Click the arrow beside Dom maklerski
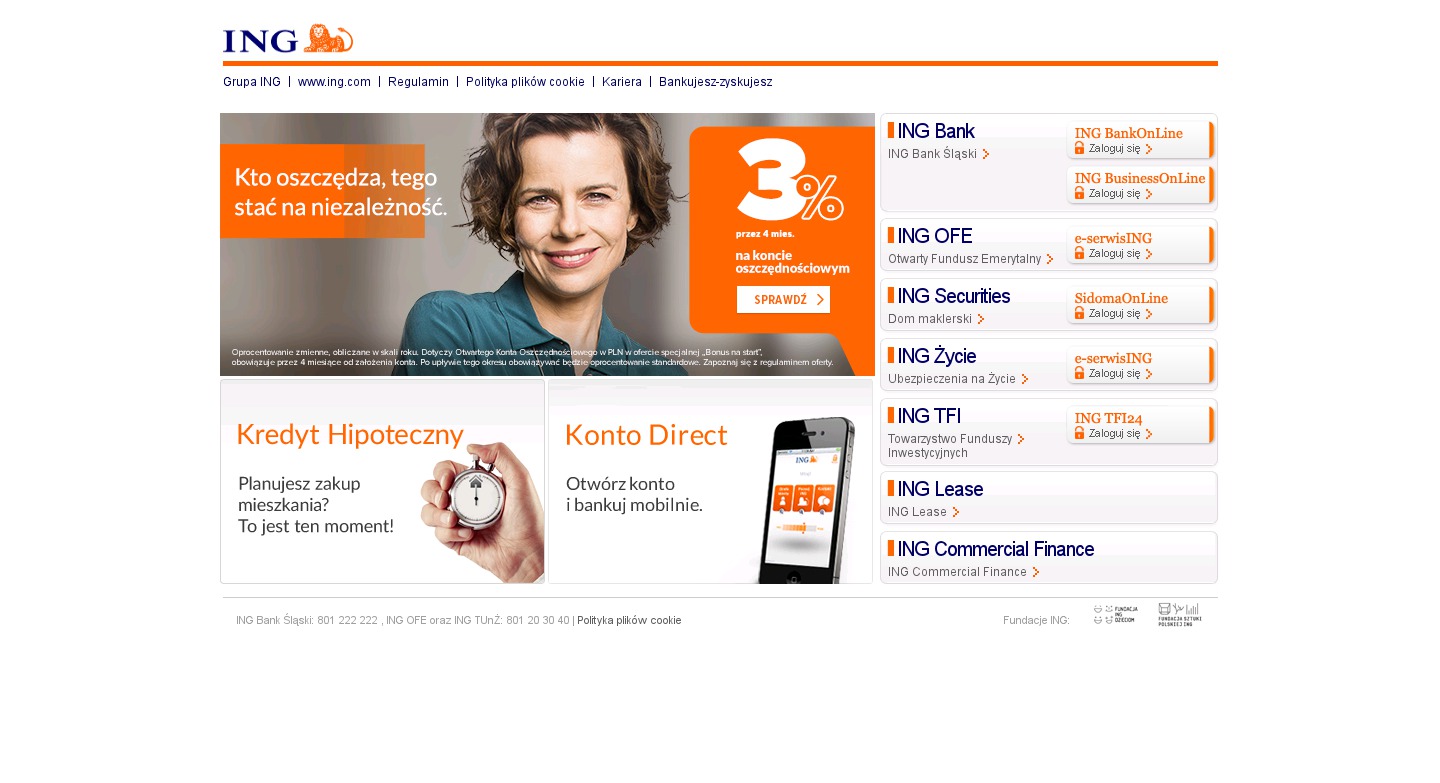The width and height of the screenshot is (1440, 783). 981,319
